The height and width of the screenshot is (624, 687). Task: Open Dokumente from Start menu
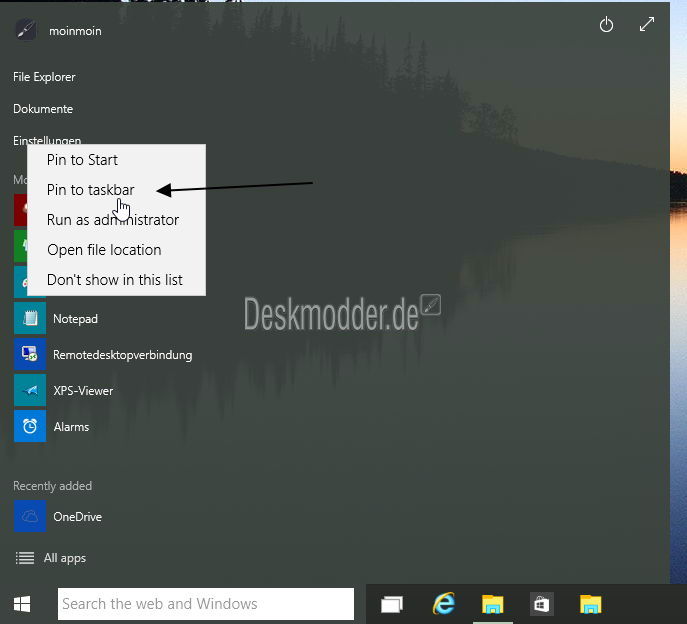coord(43,109)
